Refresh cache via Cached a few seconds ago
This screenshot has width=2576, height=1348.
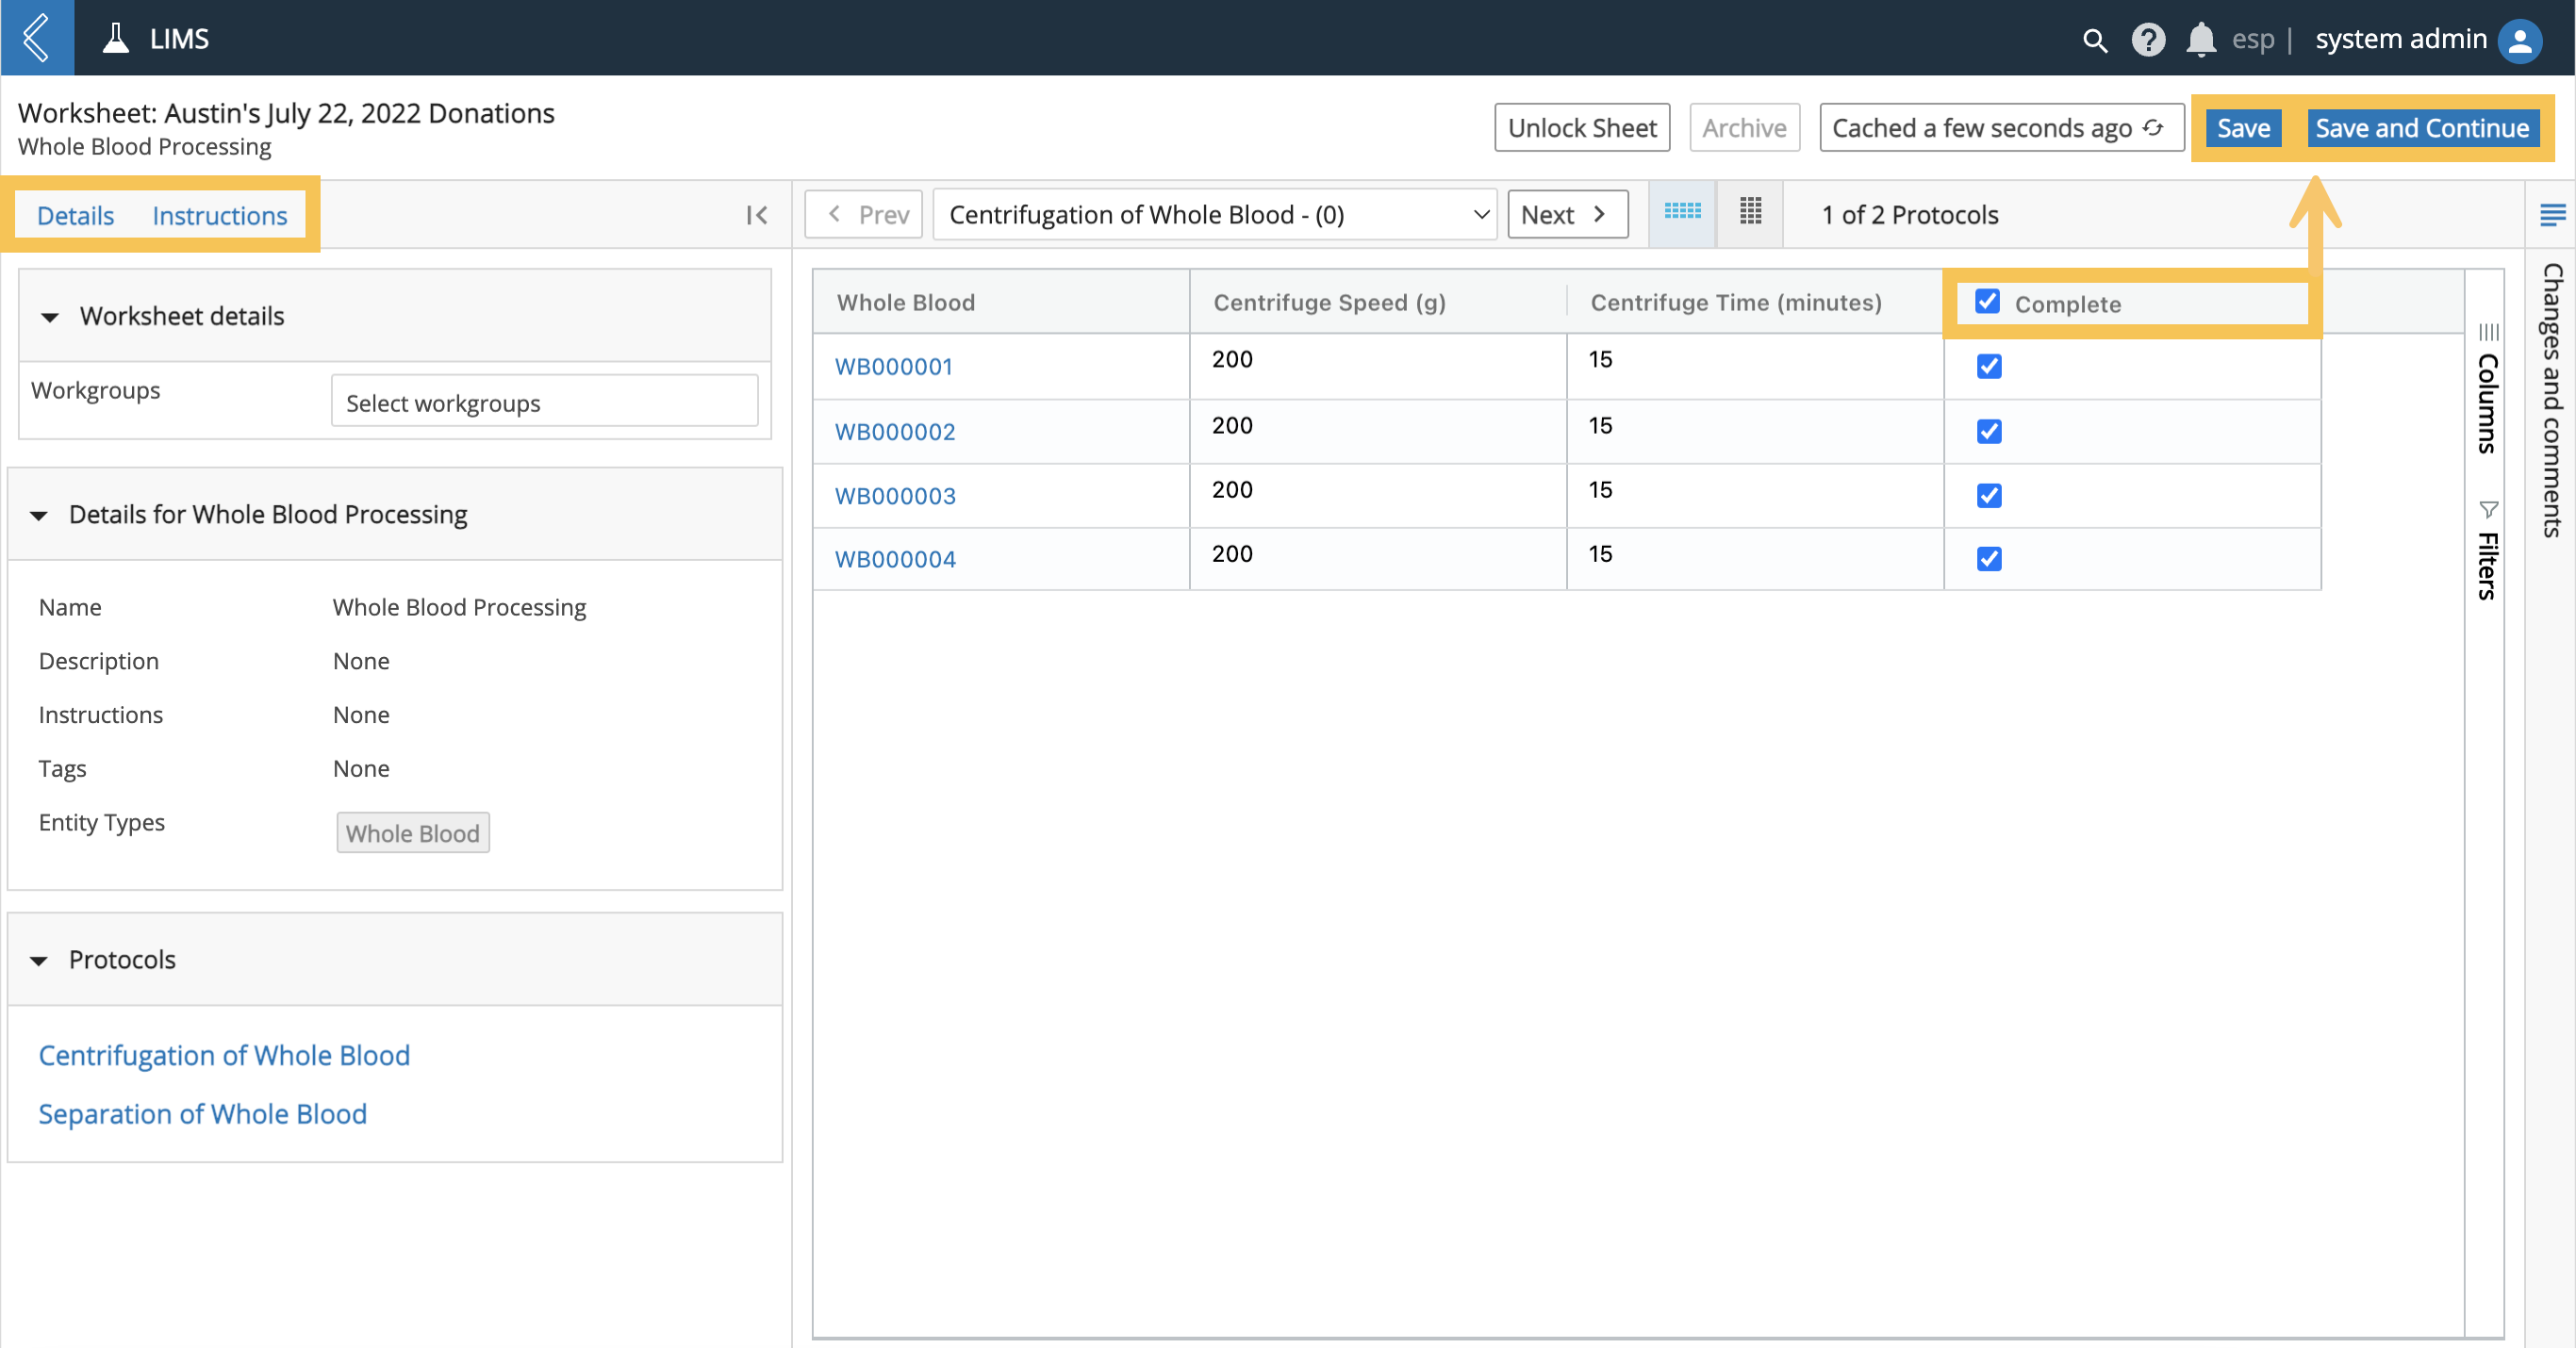click(2001, 128)
